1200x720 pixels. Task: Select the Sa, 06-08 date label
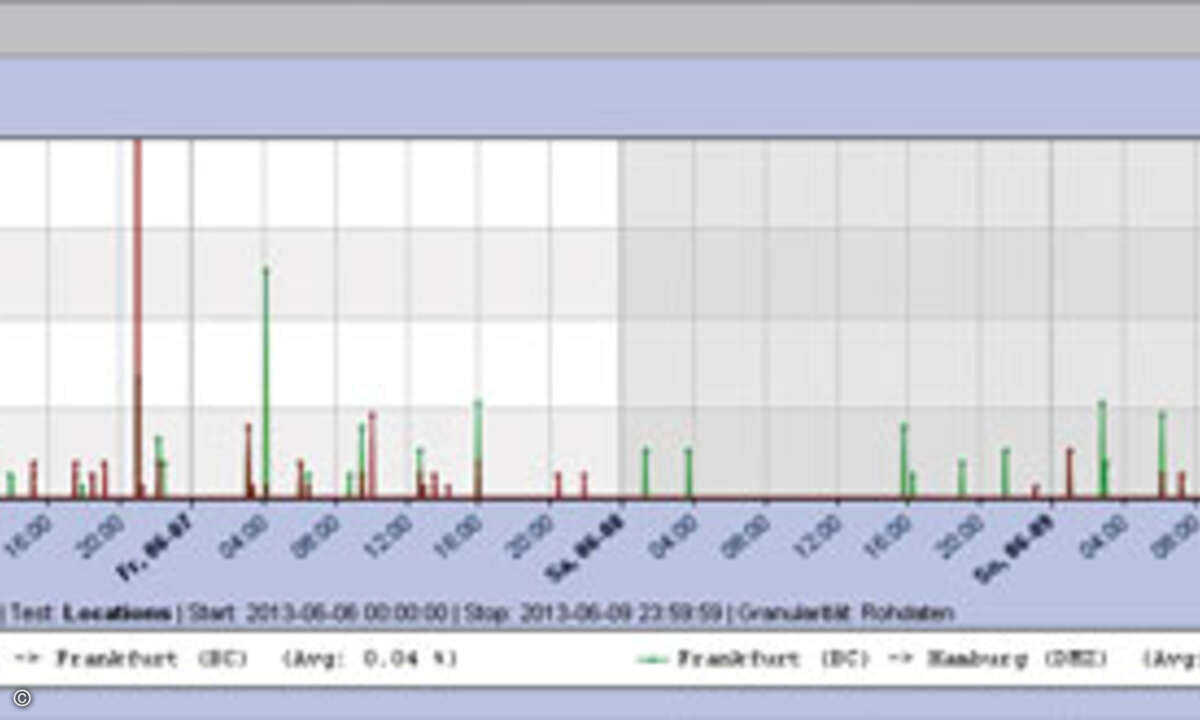(x=585, y=548)
